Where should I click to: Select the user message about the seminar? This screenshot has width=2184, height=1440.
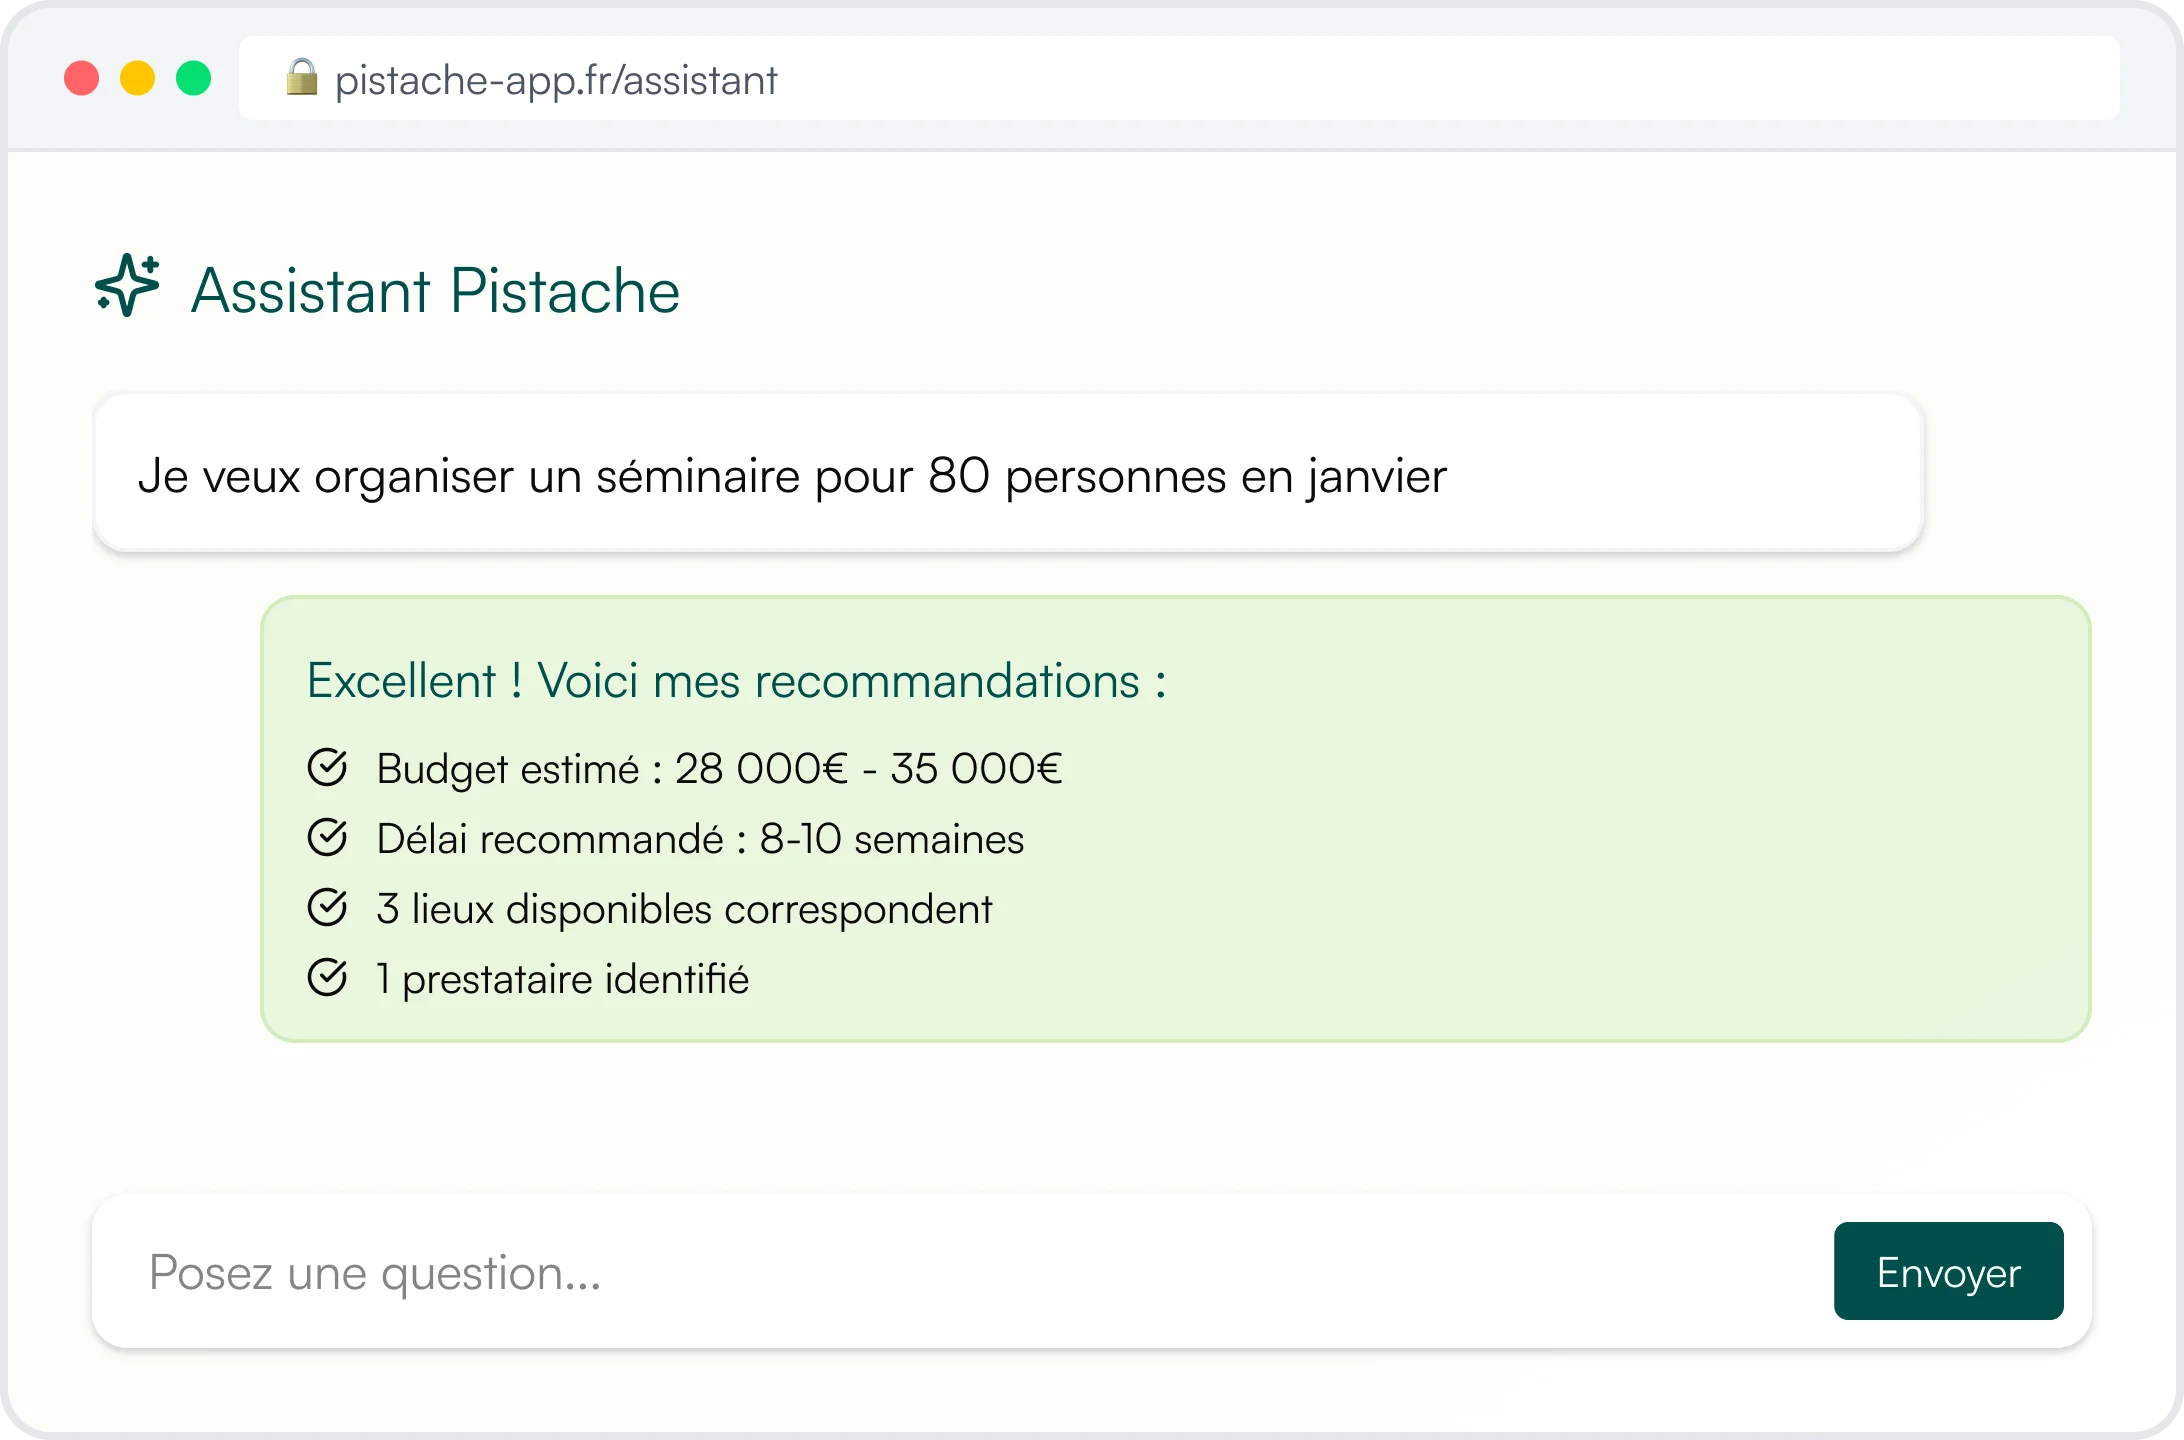pyautogui.click(x=793, y=477)
